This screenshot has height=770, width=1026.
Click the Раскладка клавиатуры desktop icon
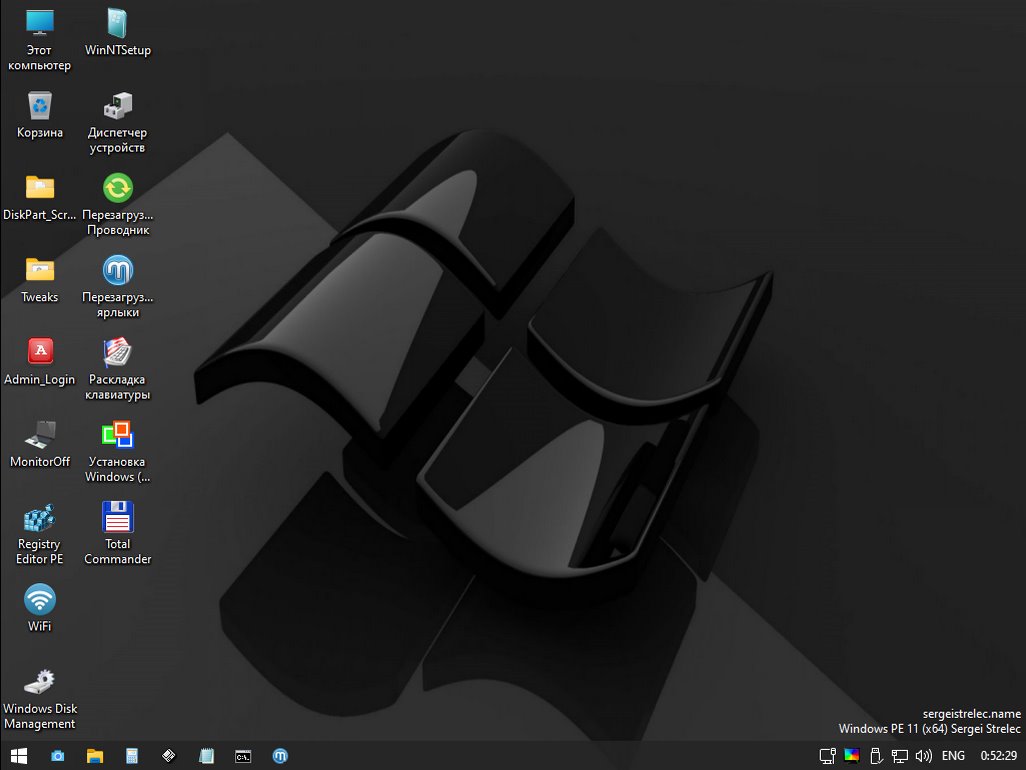[118, 352]
